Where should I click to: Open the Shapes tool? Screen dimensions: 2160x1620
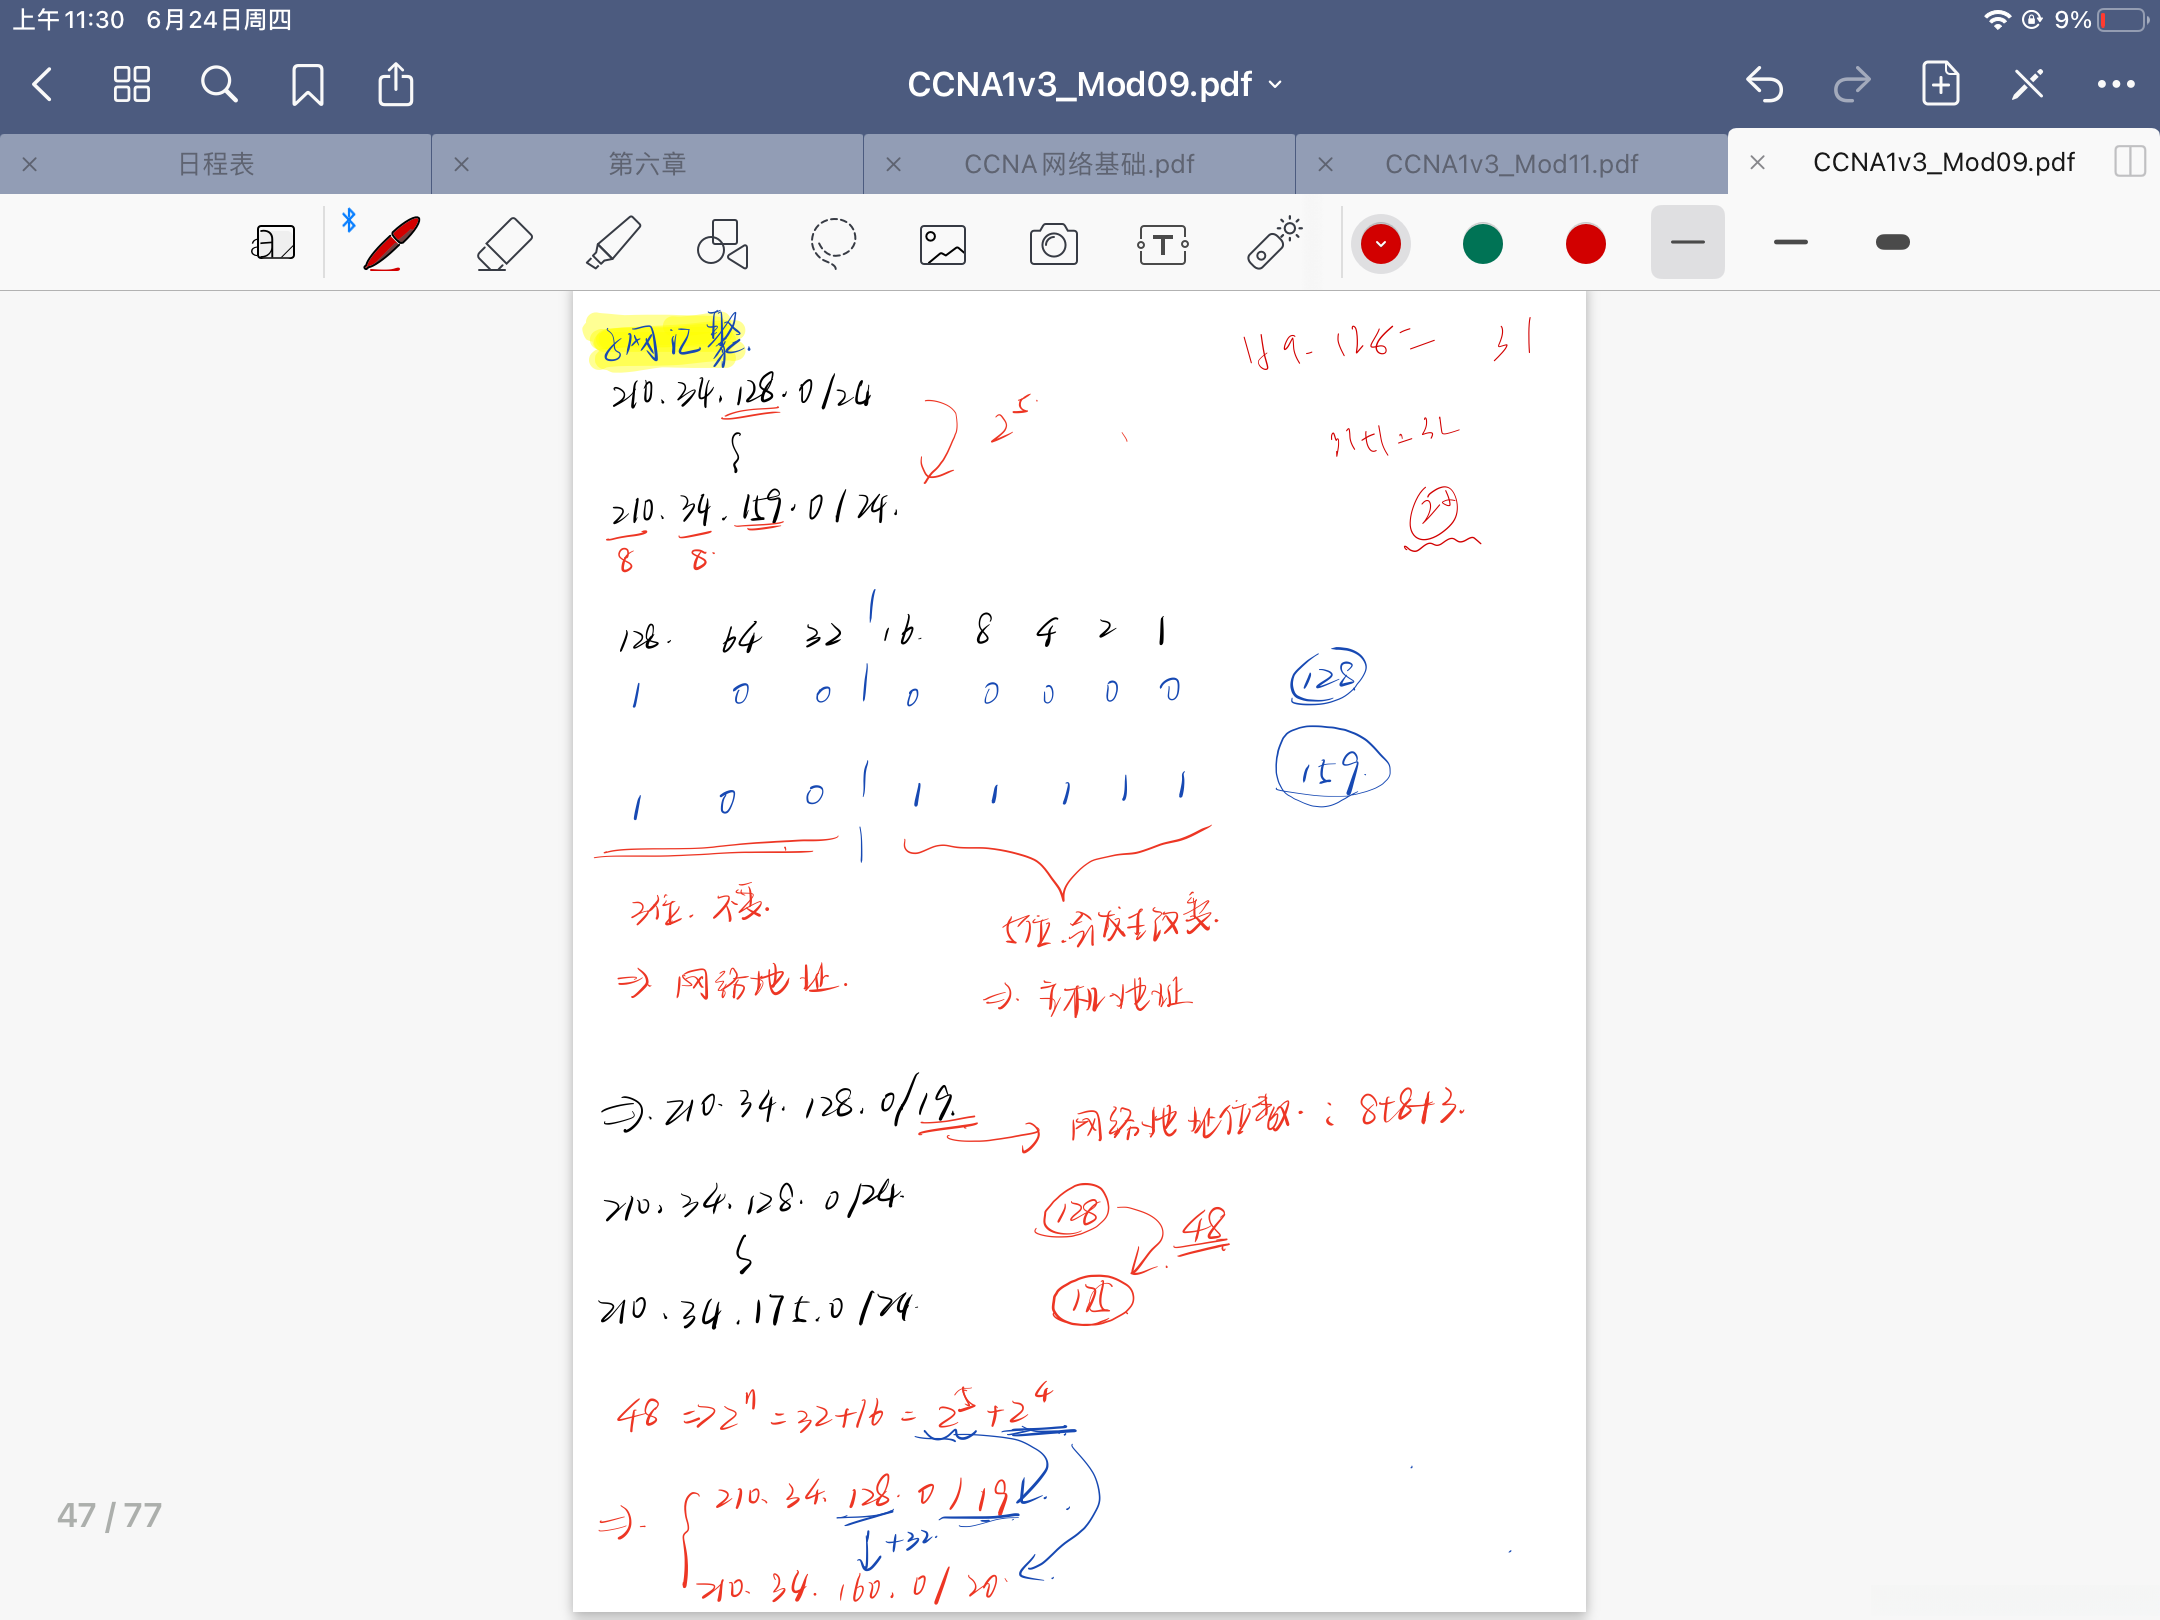tap(722, 242)
